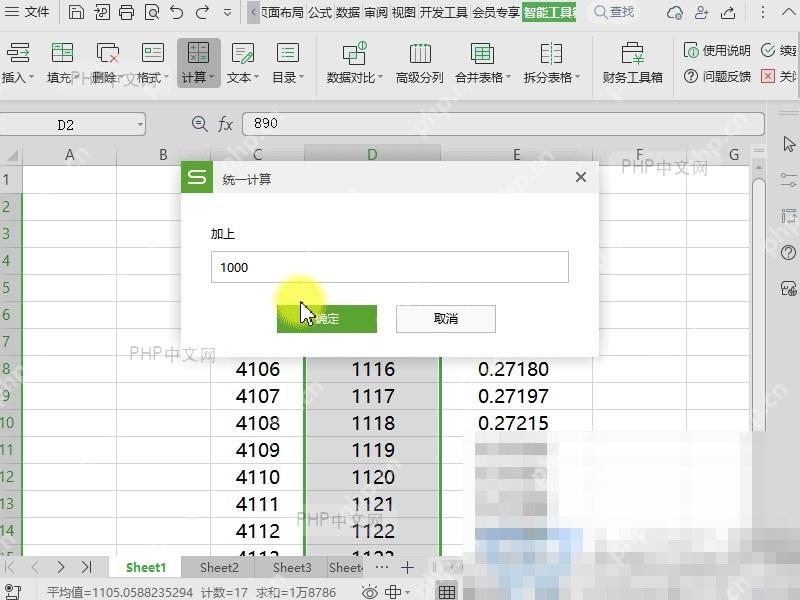Image resolution: width=800 pixels, height=600 pixels.
Task: Open the 文件 menu
Action: coord(27,11)
